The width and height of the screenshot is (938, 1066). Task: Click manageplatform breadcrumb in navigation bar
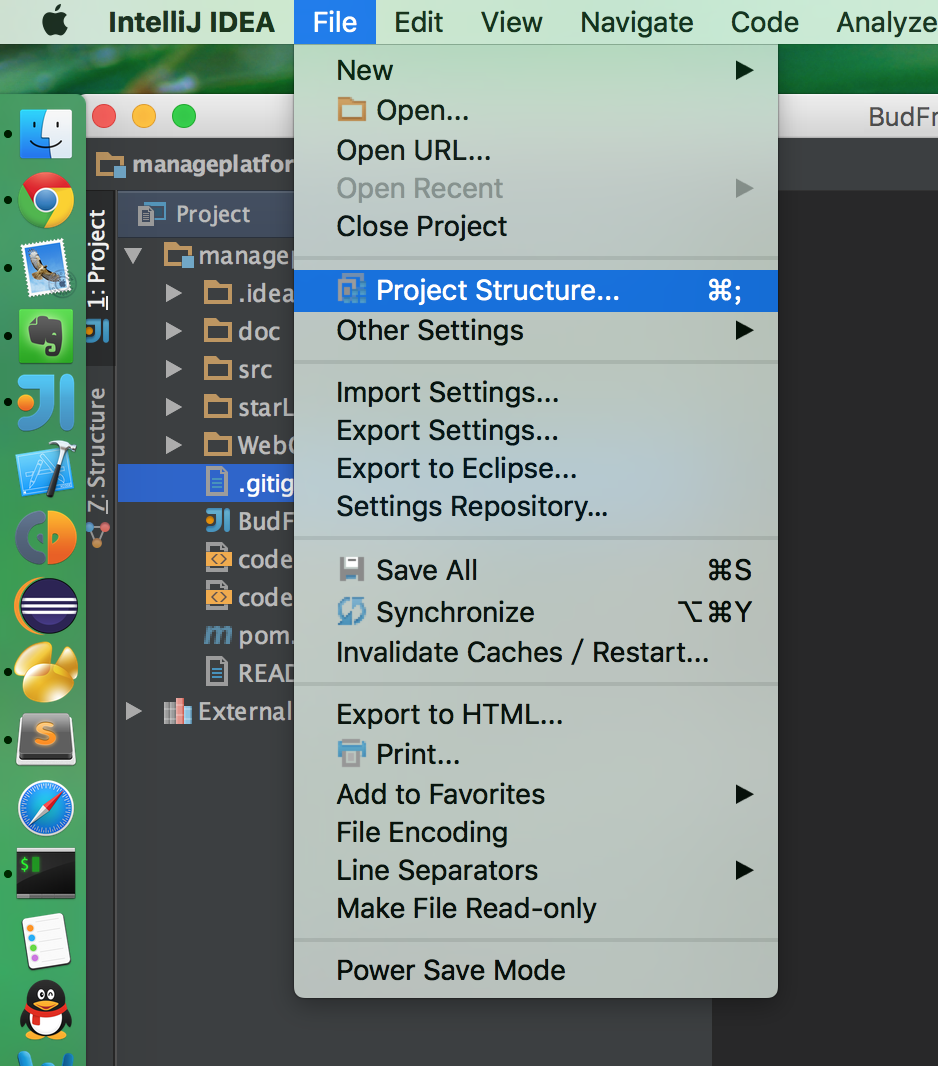pyautogui.click(x=196, y=164)
